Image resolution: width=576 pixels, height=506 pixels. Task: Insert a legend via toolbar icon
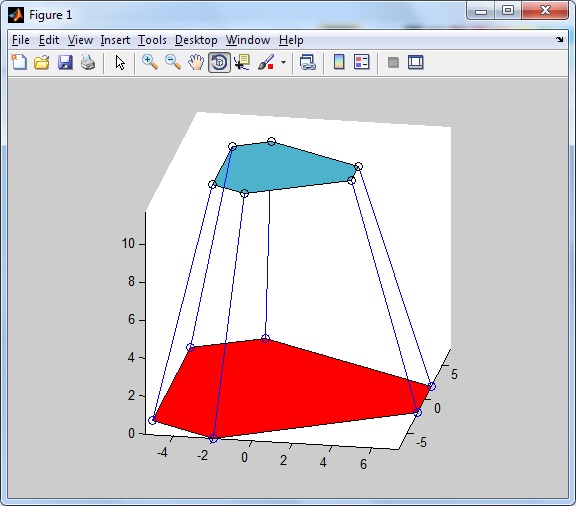tap(361, 62)
